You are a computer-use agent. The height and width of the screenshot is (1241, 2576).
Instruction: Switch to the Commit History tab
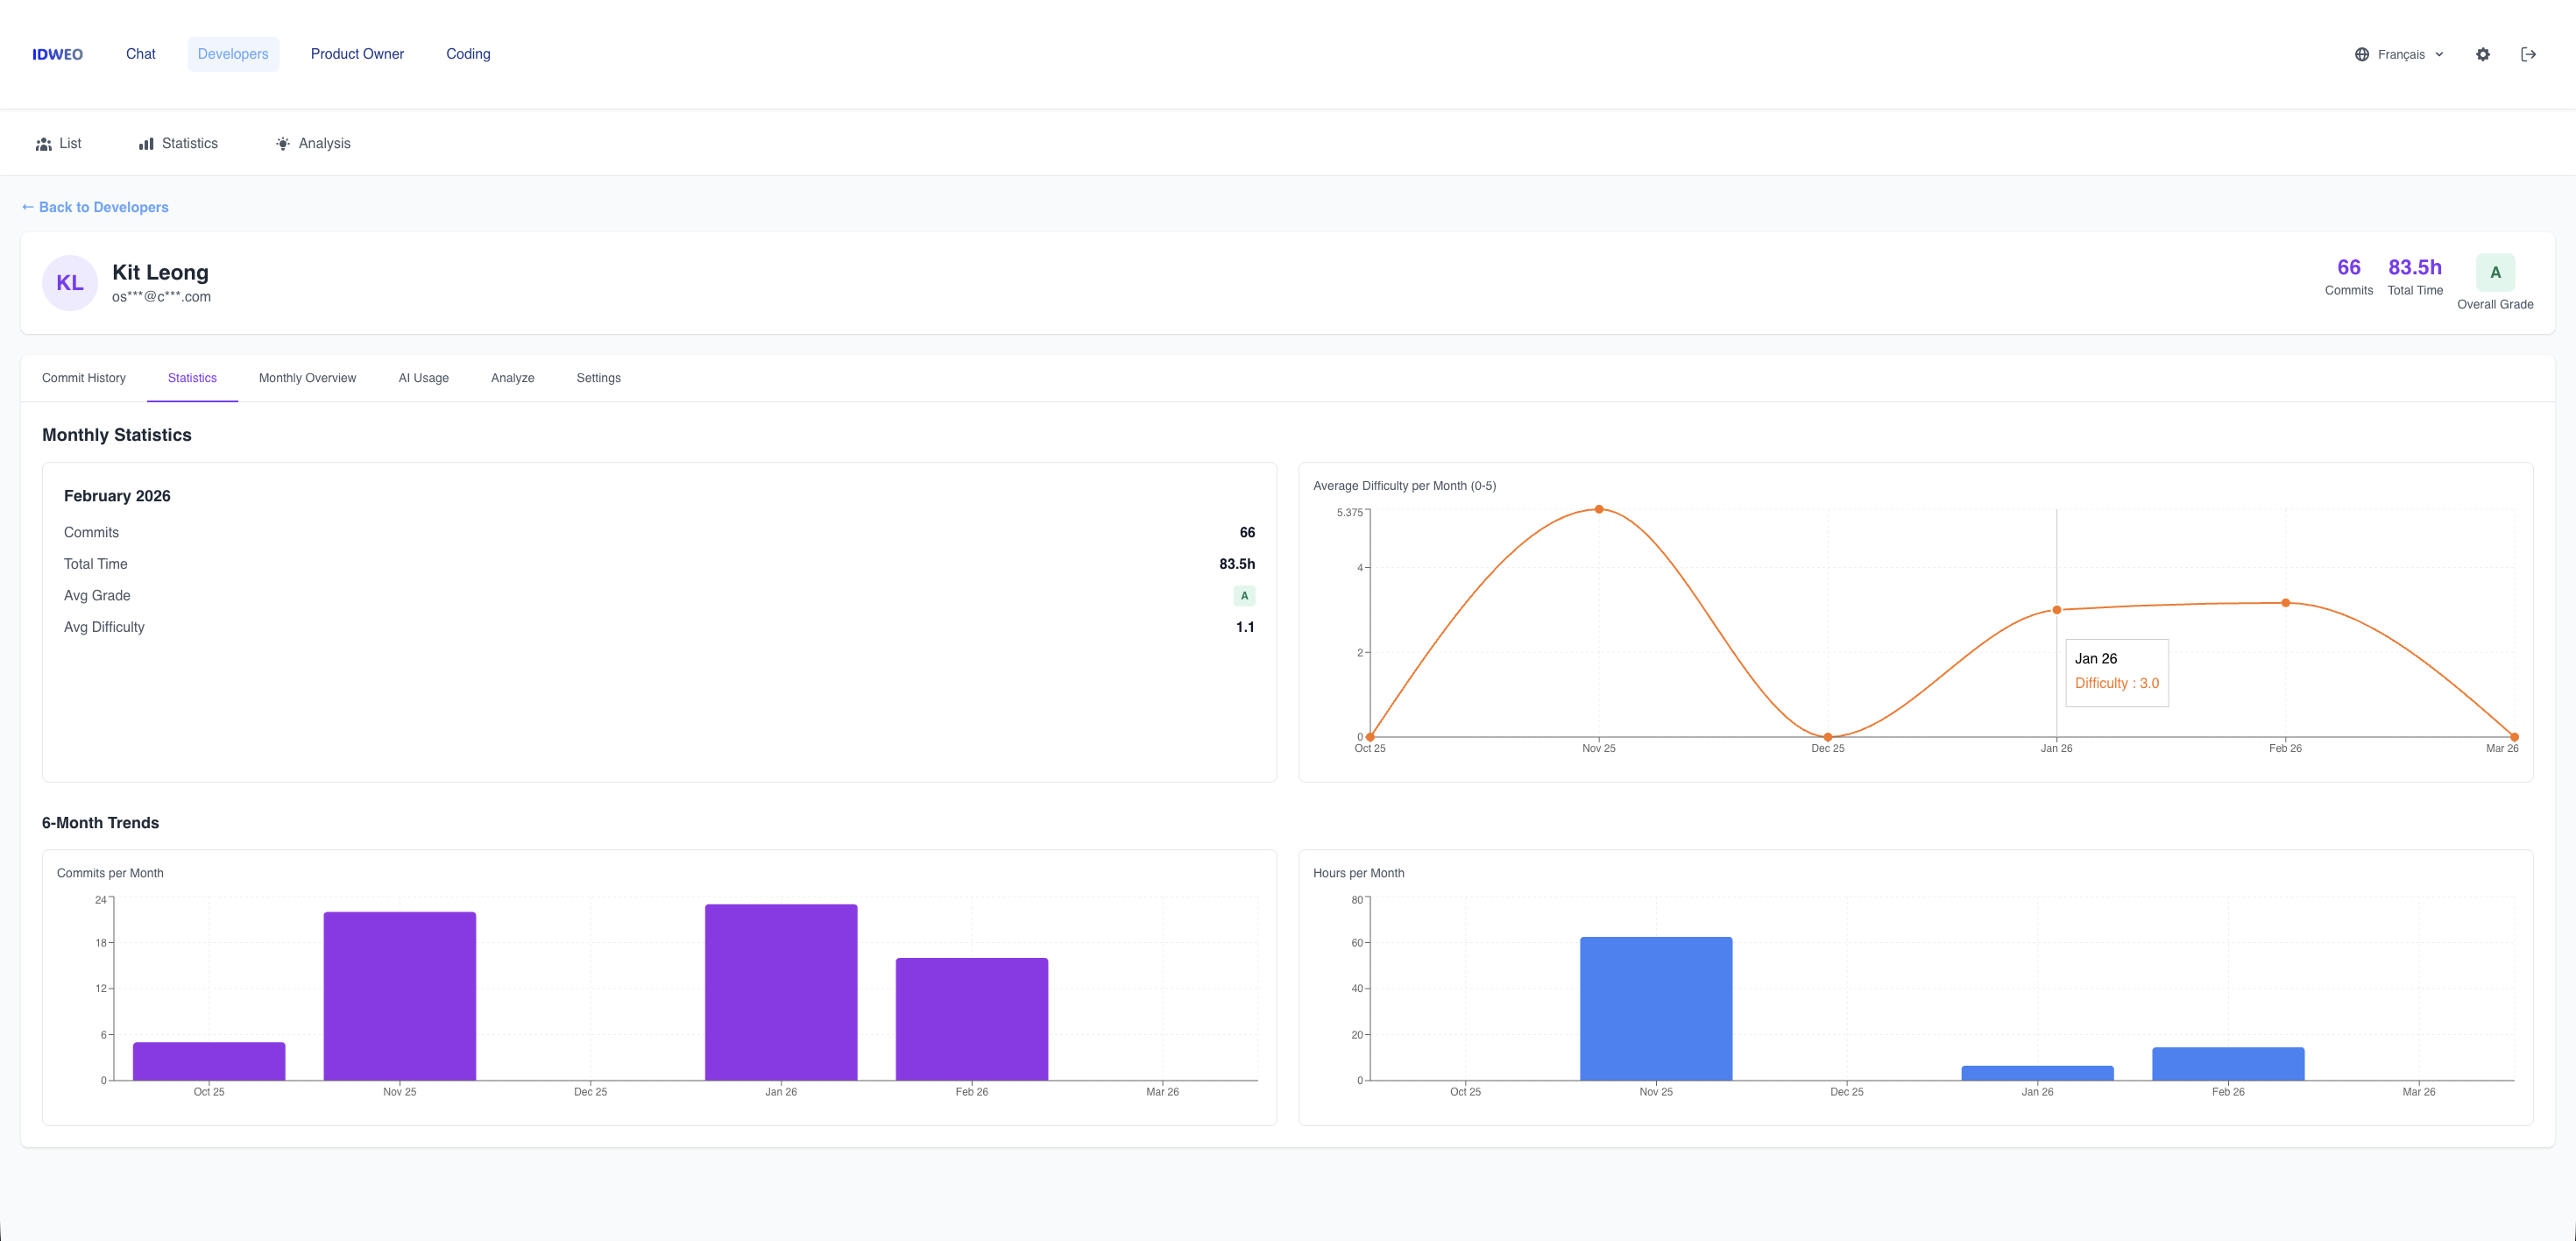pyautogui.click(x=84, y=378)
